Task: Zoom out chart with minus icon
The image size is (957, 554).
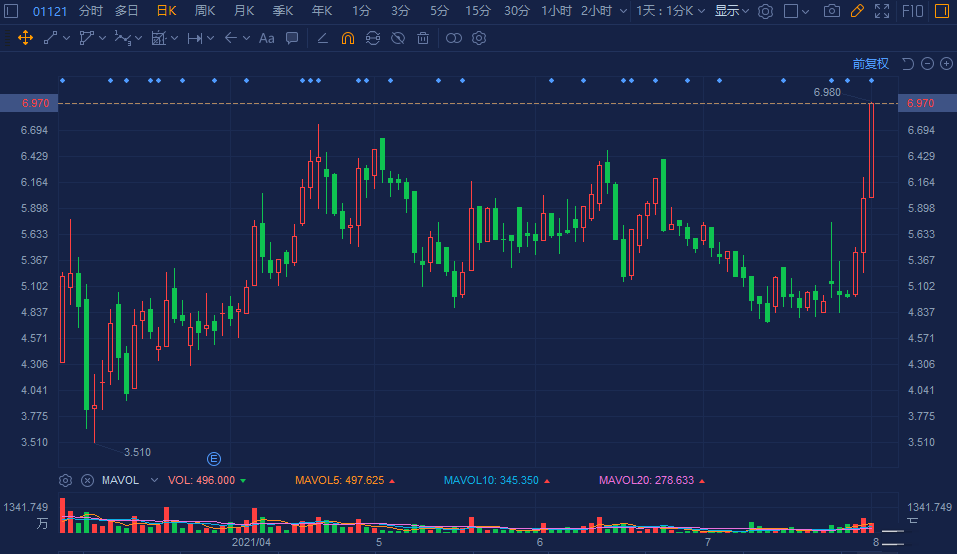Action: click(x=927, y=63)
